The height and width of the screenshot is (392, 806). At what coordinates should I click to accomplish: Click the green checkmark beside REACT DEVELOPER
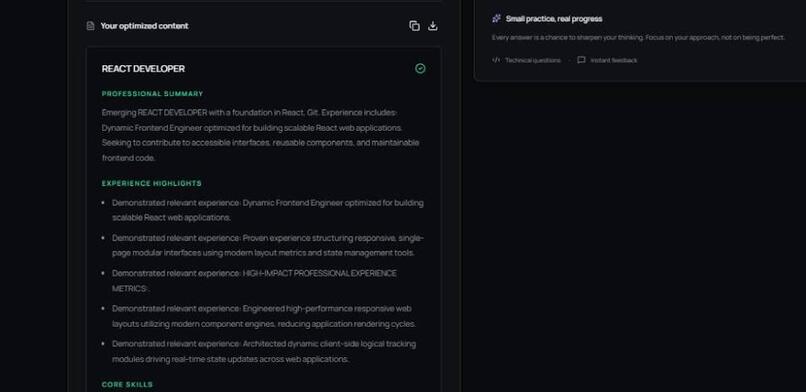[420, 69]
